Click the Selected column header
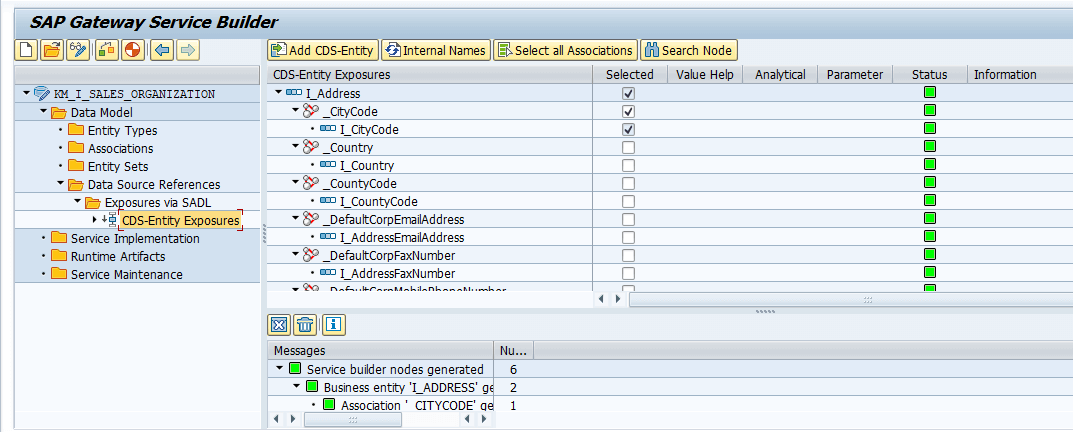 [630, 75]
